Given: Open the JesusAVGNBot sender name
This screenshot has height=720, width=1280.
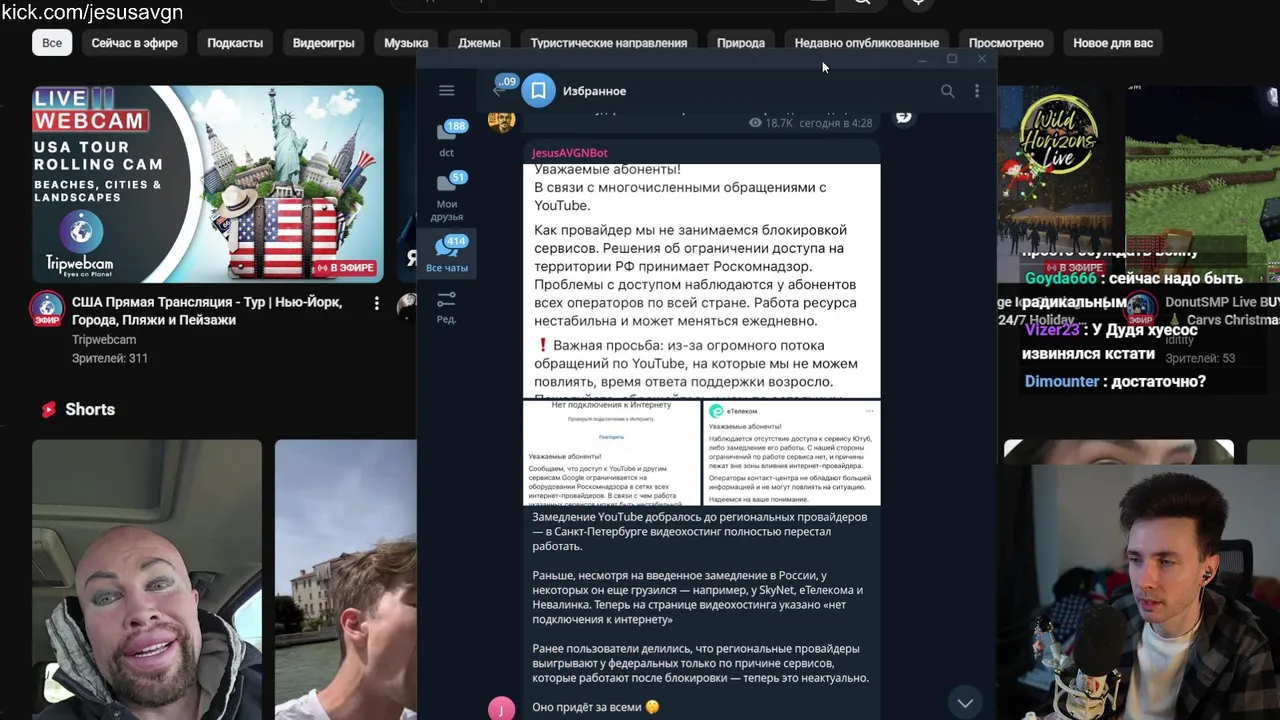Looking at the screenshot, I should coord(570,153).
